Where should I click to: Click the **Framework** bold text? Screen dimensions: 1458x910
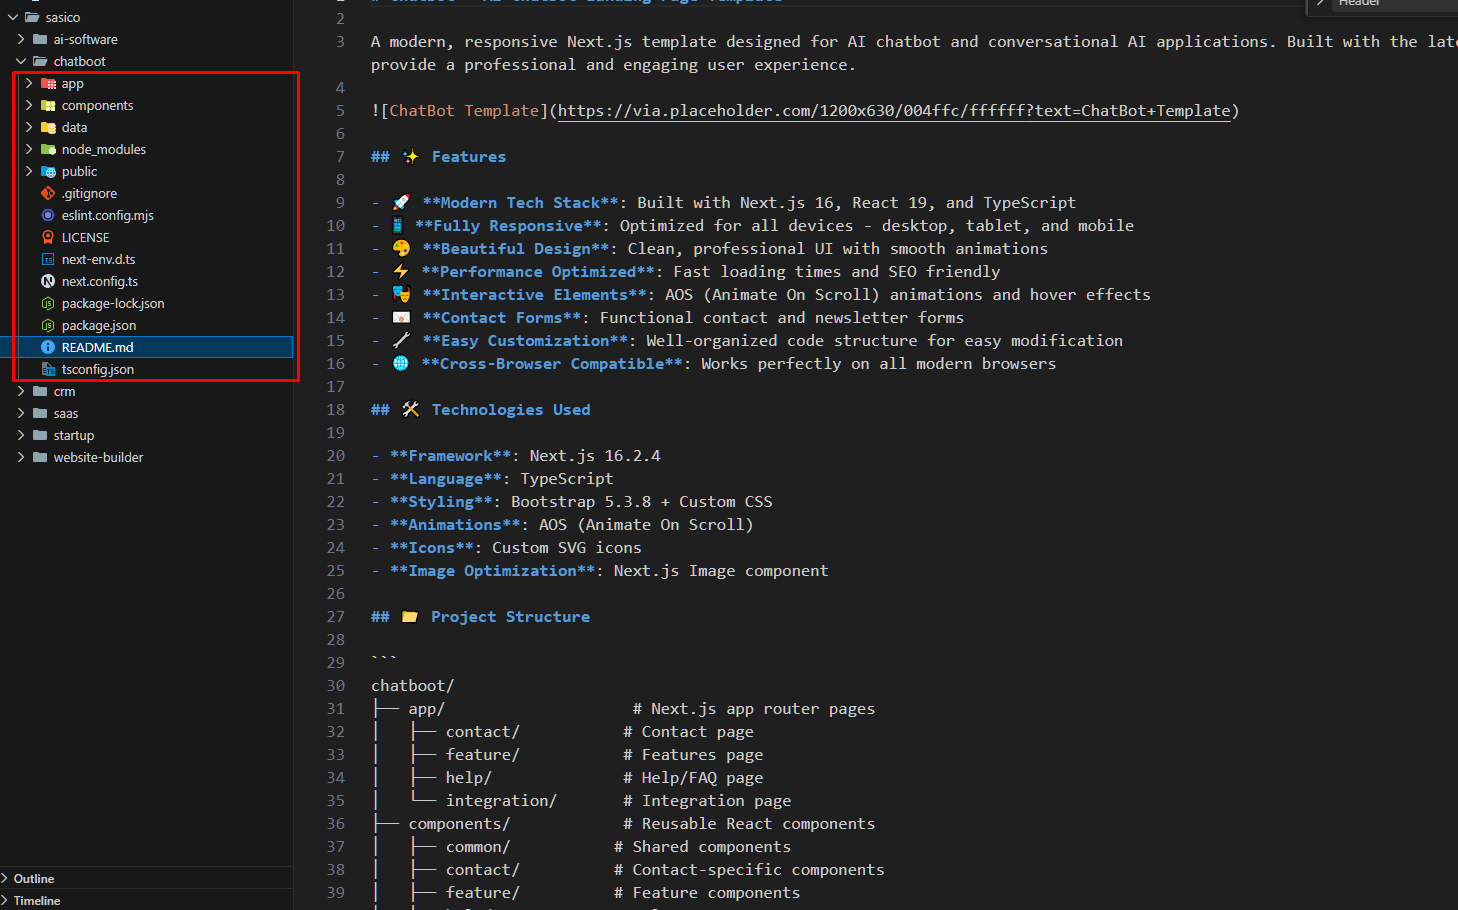pyautogui.click(x=450, y=456)
